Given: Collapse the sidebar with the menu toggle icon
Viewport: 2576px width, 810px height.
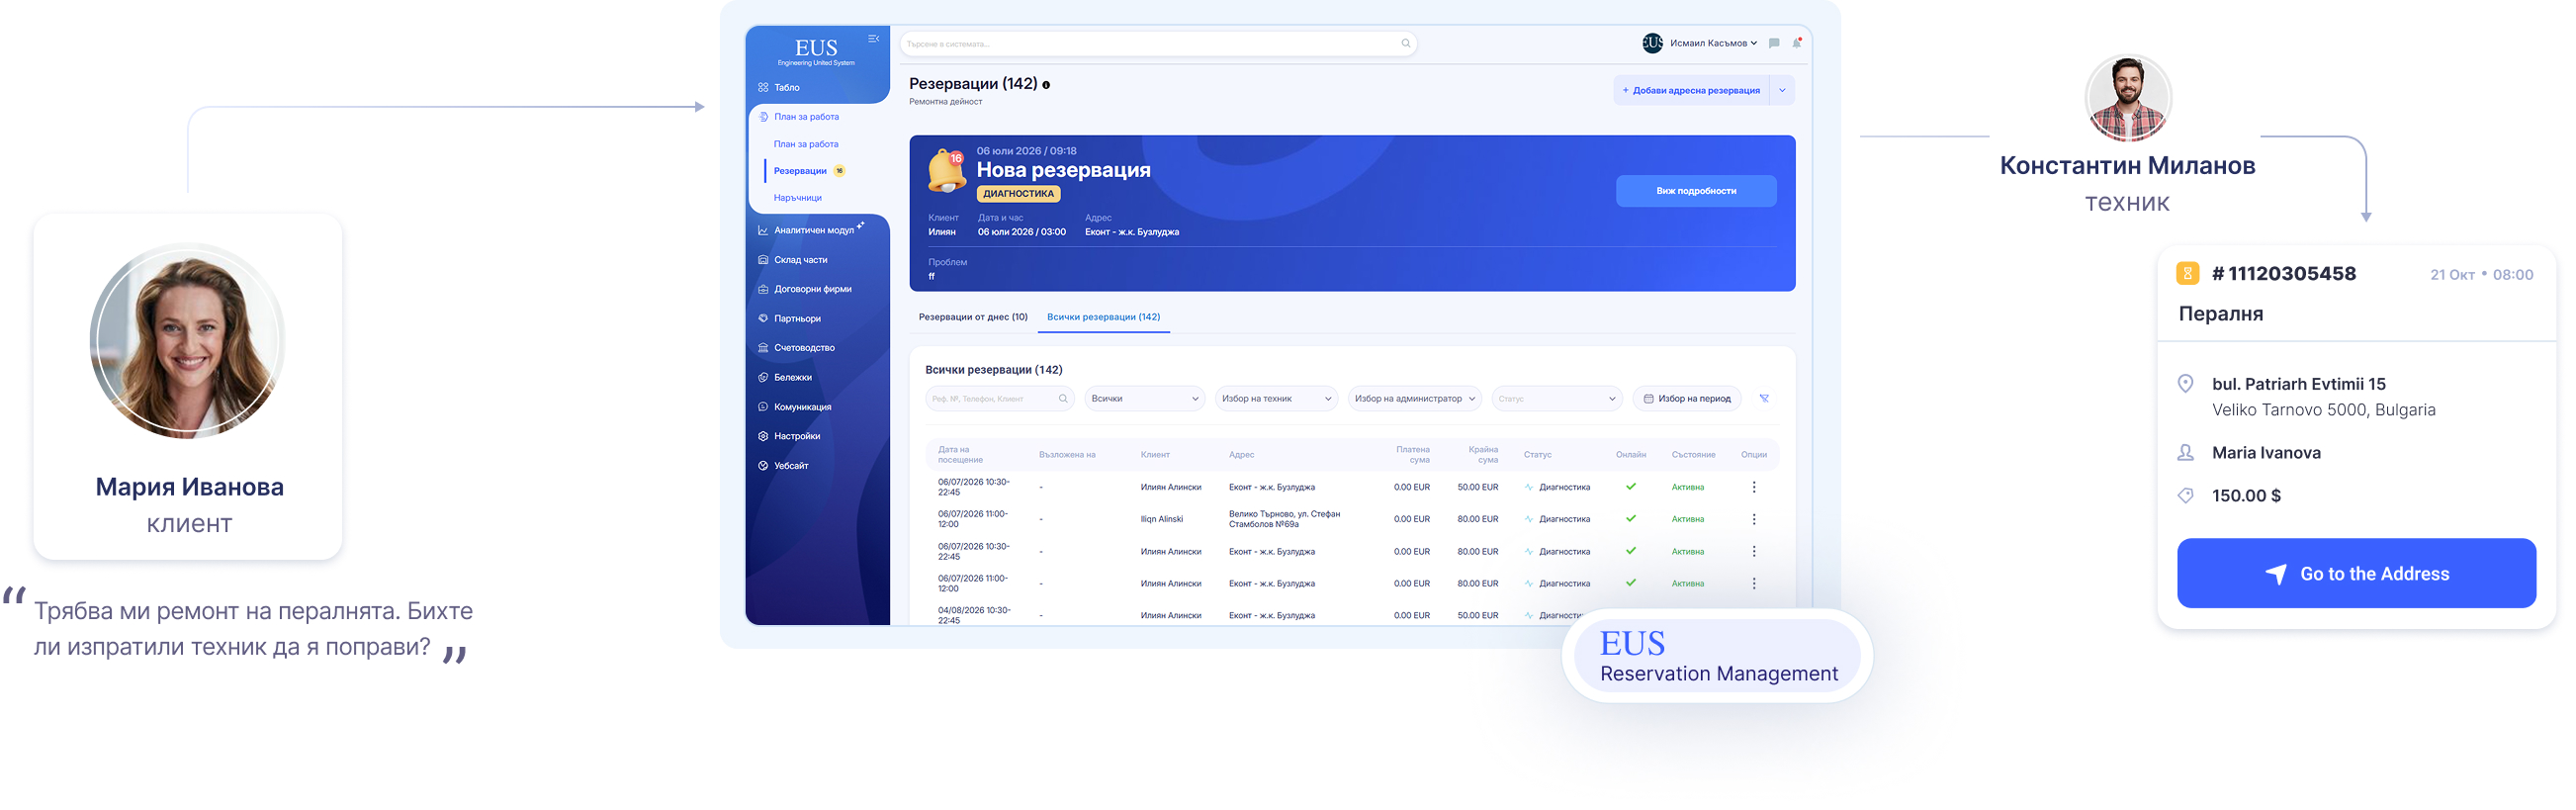Looking at the screenshot, I should point(873,39).
